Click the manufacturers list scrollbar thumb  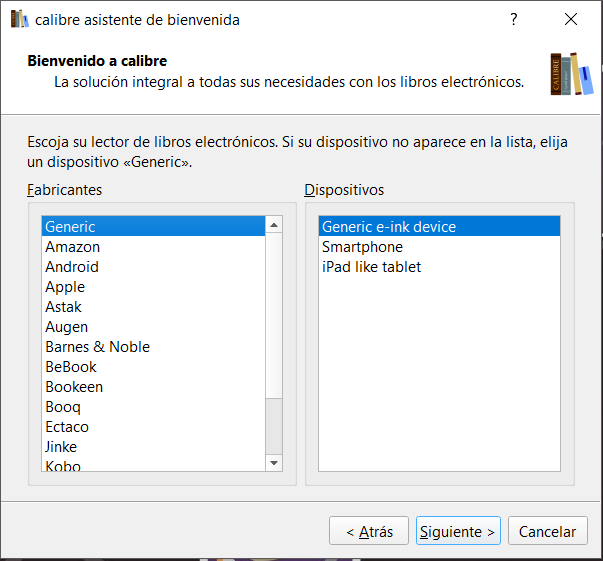(x=274, y=315)
